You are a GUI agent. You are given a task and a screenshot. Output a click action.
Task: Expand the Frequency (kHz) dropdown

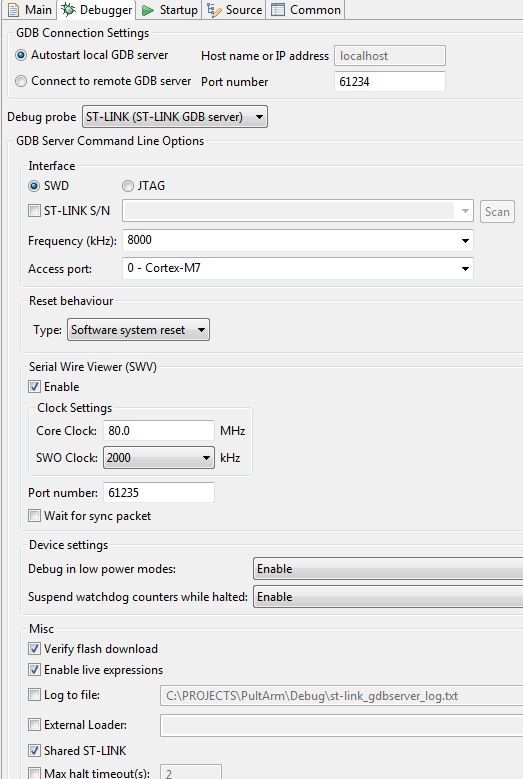(298, 240)
